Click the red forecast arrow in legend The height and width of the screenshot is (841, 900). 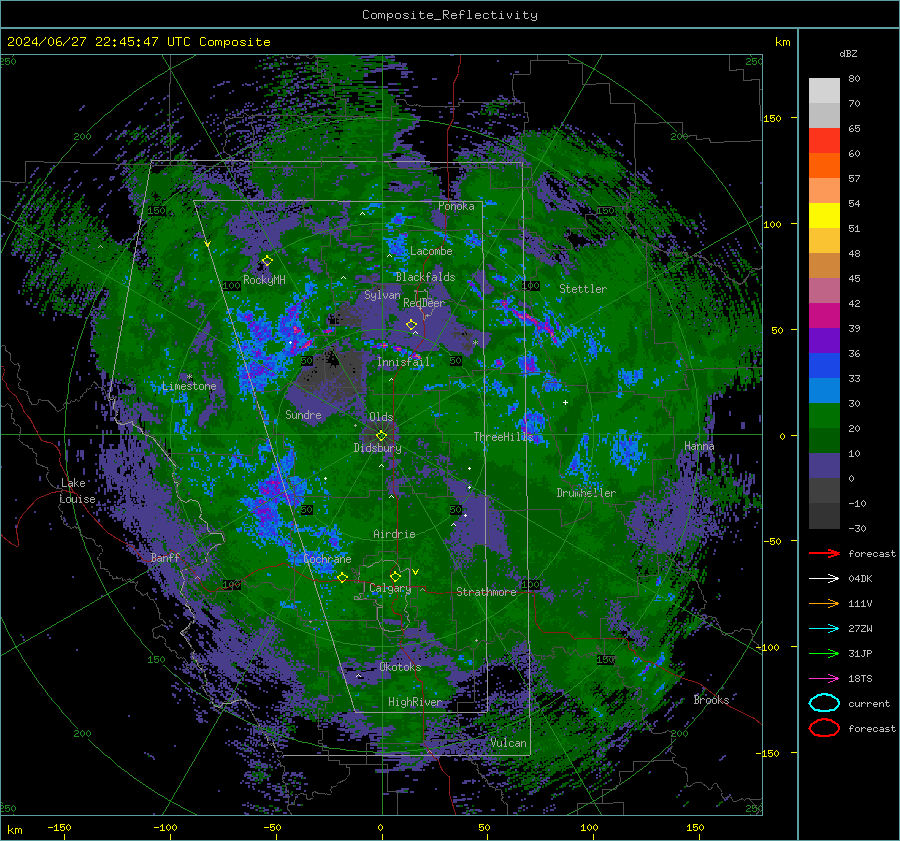(x=824, y=553)
